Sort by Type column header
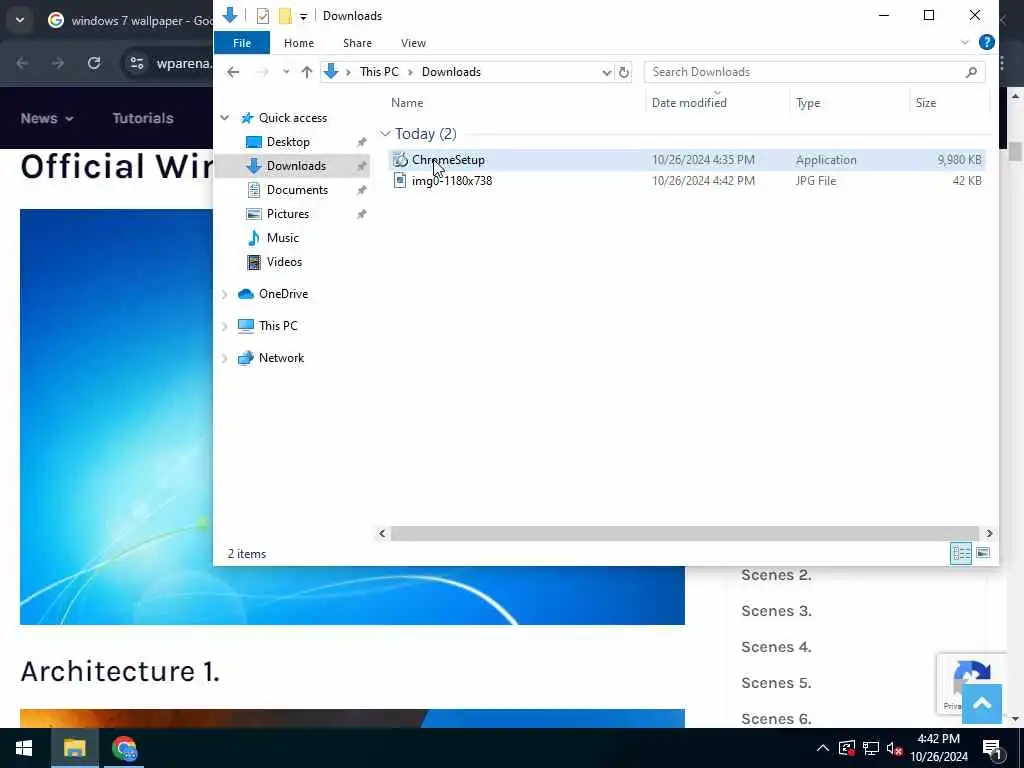Image resolution: width=1024 pixels, height=768 pixels. [808, 103]
